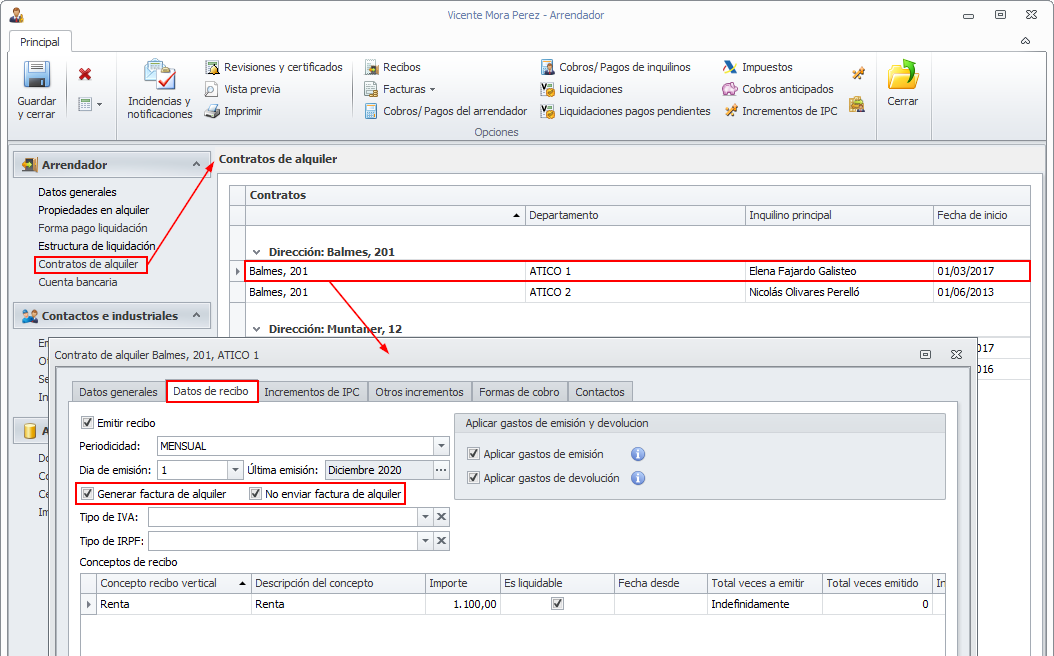Click info icon beside gastos de emisión
The height and width of the screenshot is (656, 1054).
pos(638,454)
